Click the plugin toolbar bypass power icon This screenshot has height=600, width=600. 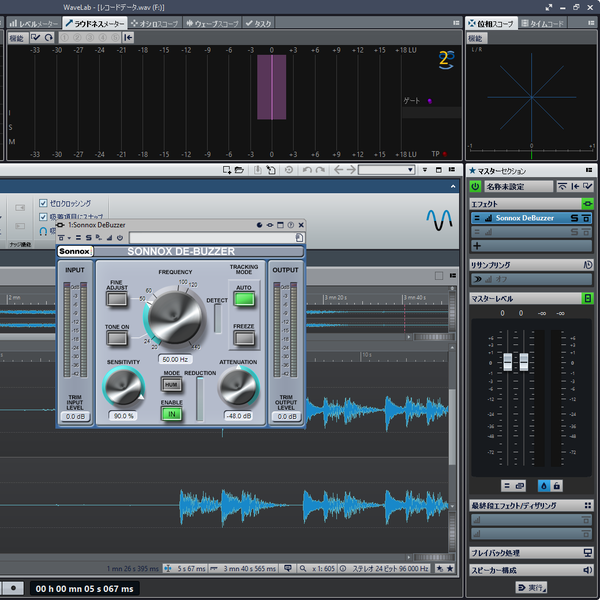point(120,238)
